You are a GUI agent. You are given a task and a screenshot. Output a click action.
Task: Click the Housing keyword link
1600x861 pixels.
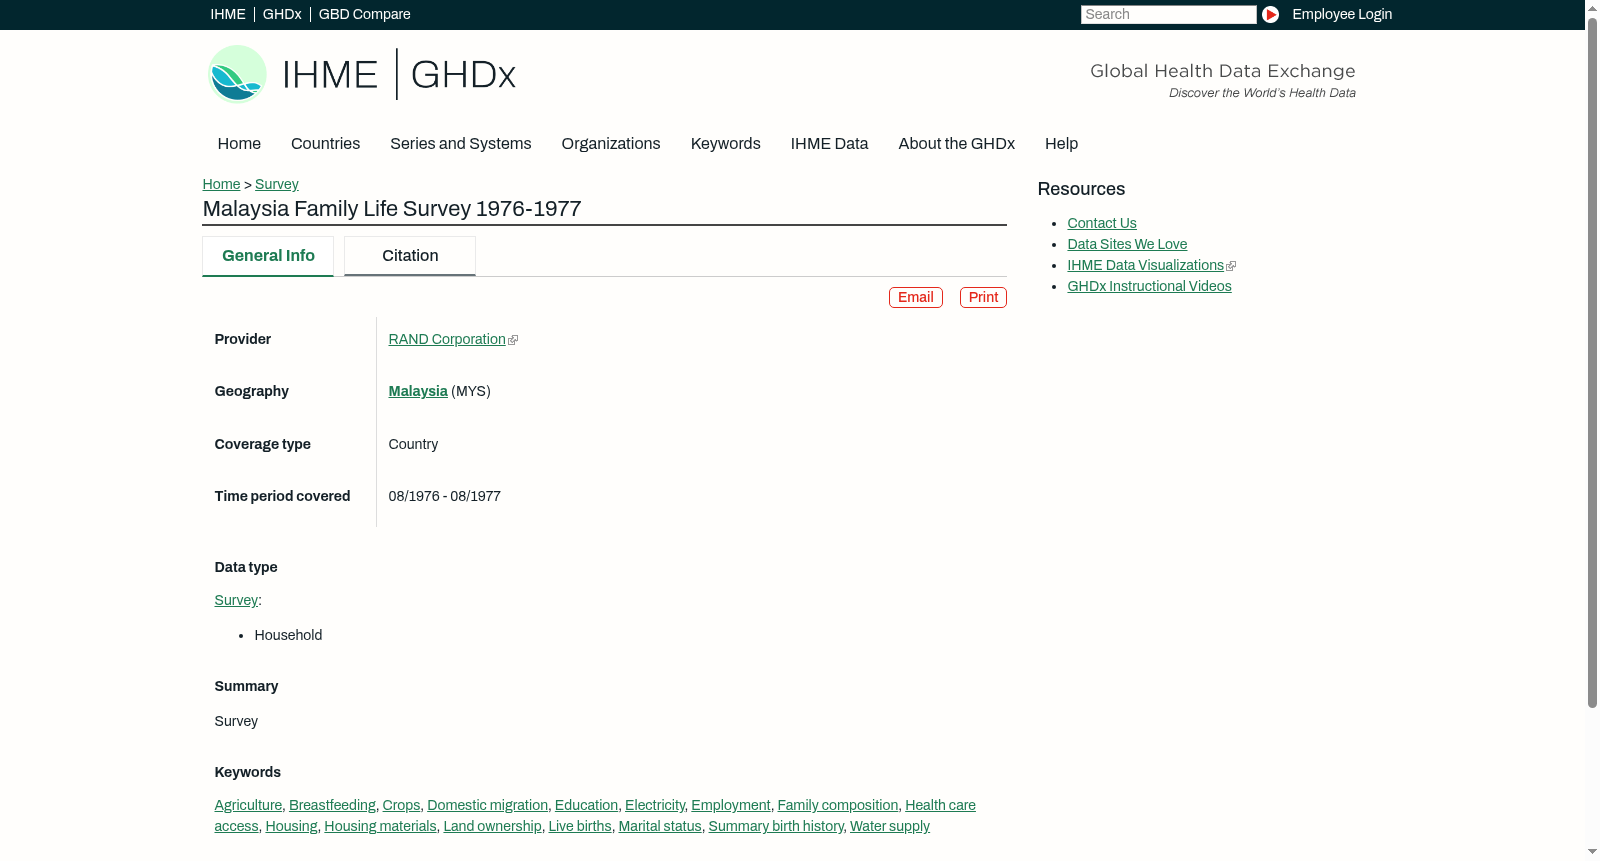[x=291, y=827]
